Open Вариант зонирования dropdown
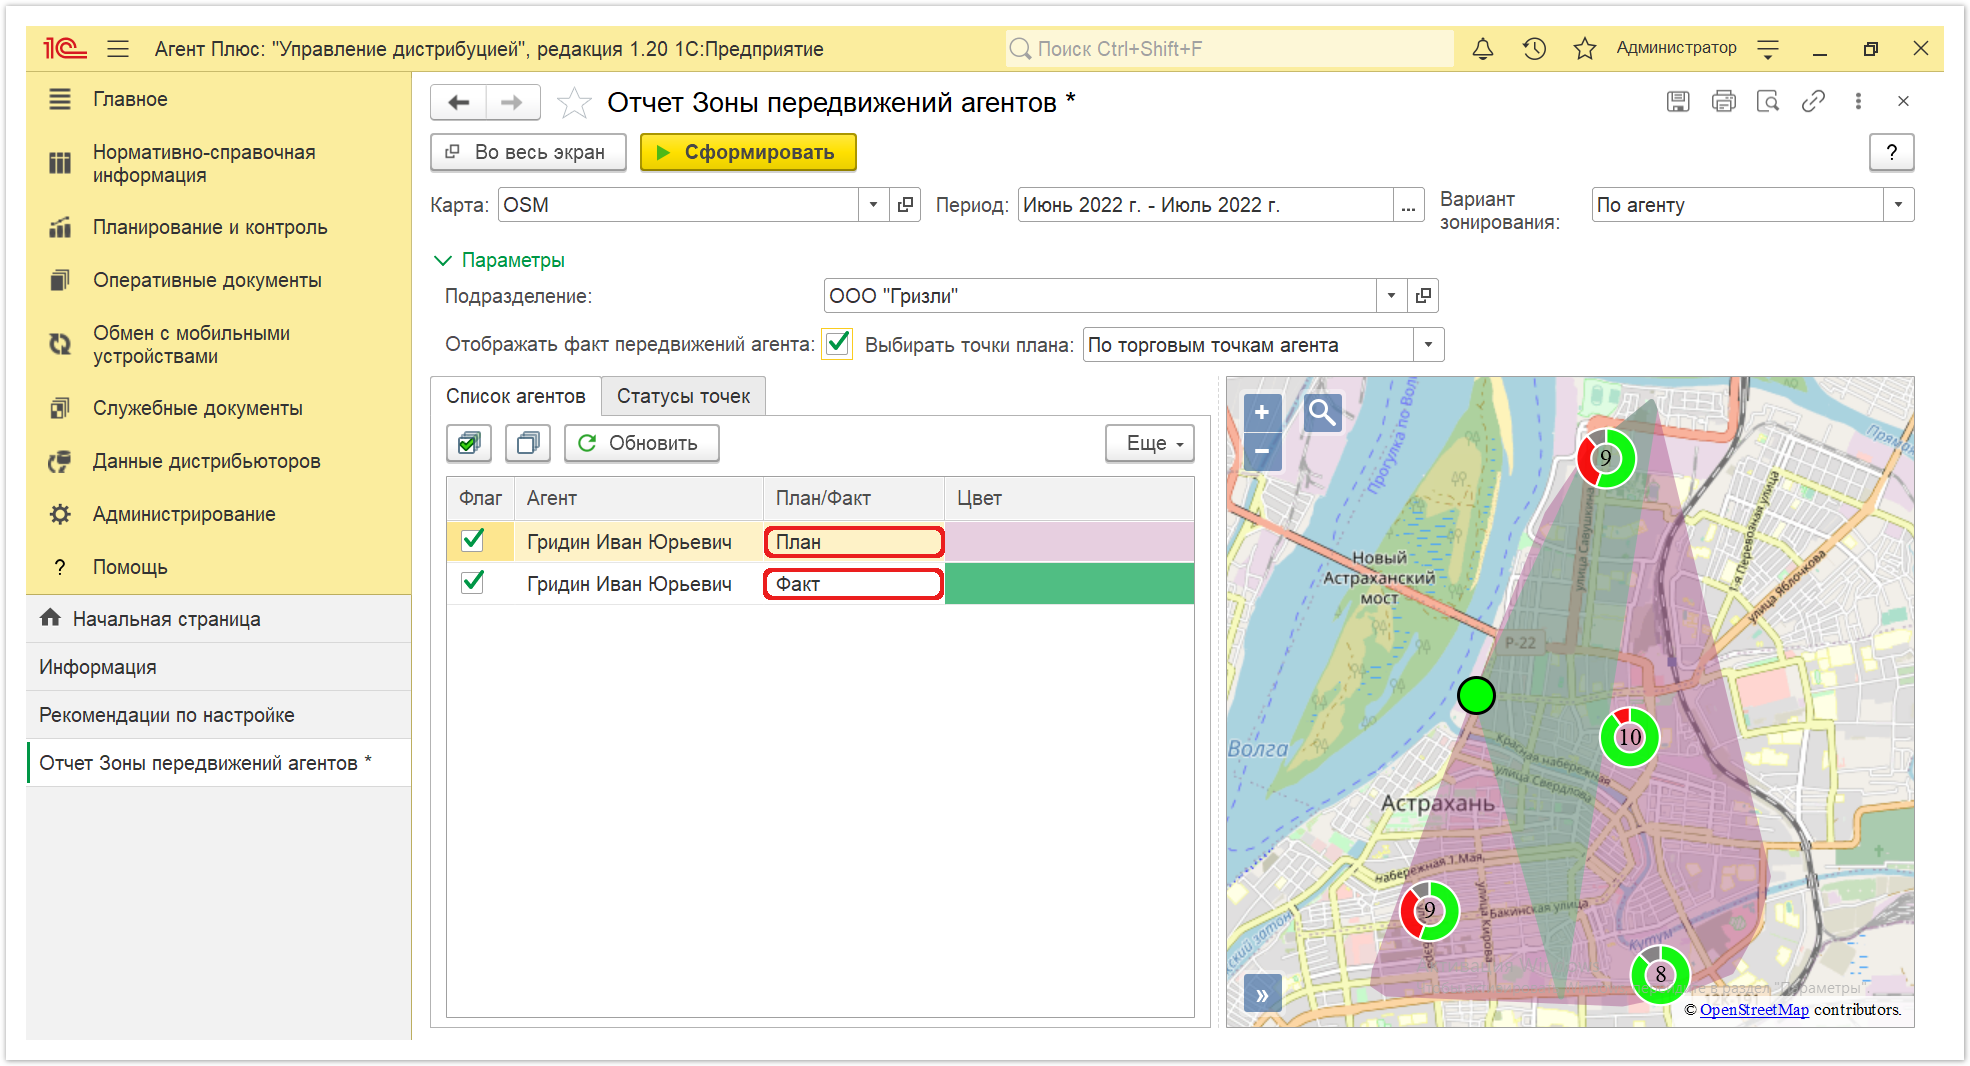 [1898, 205]
